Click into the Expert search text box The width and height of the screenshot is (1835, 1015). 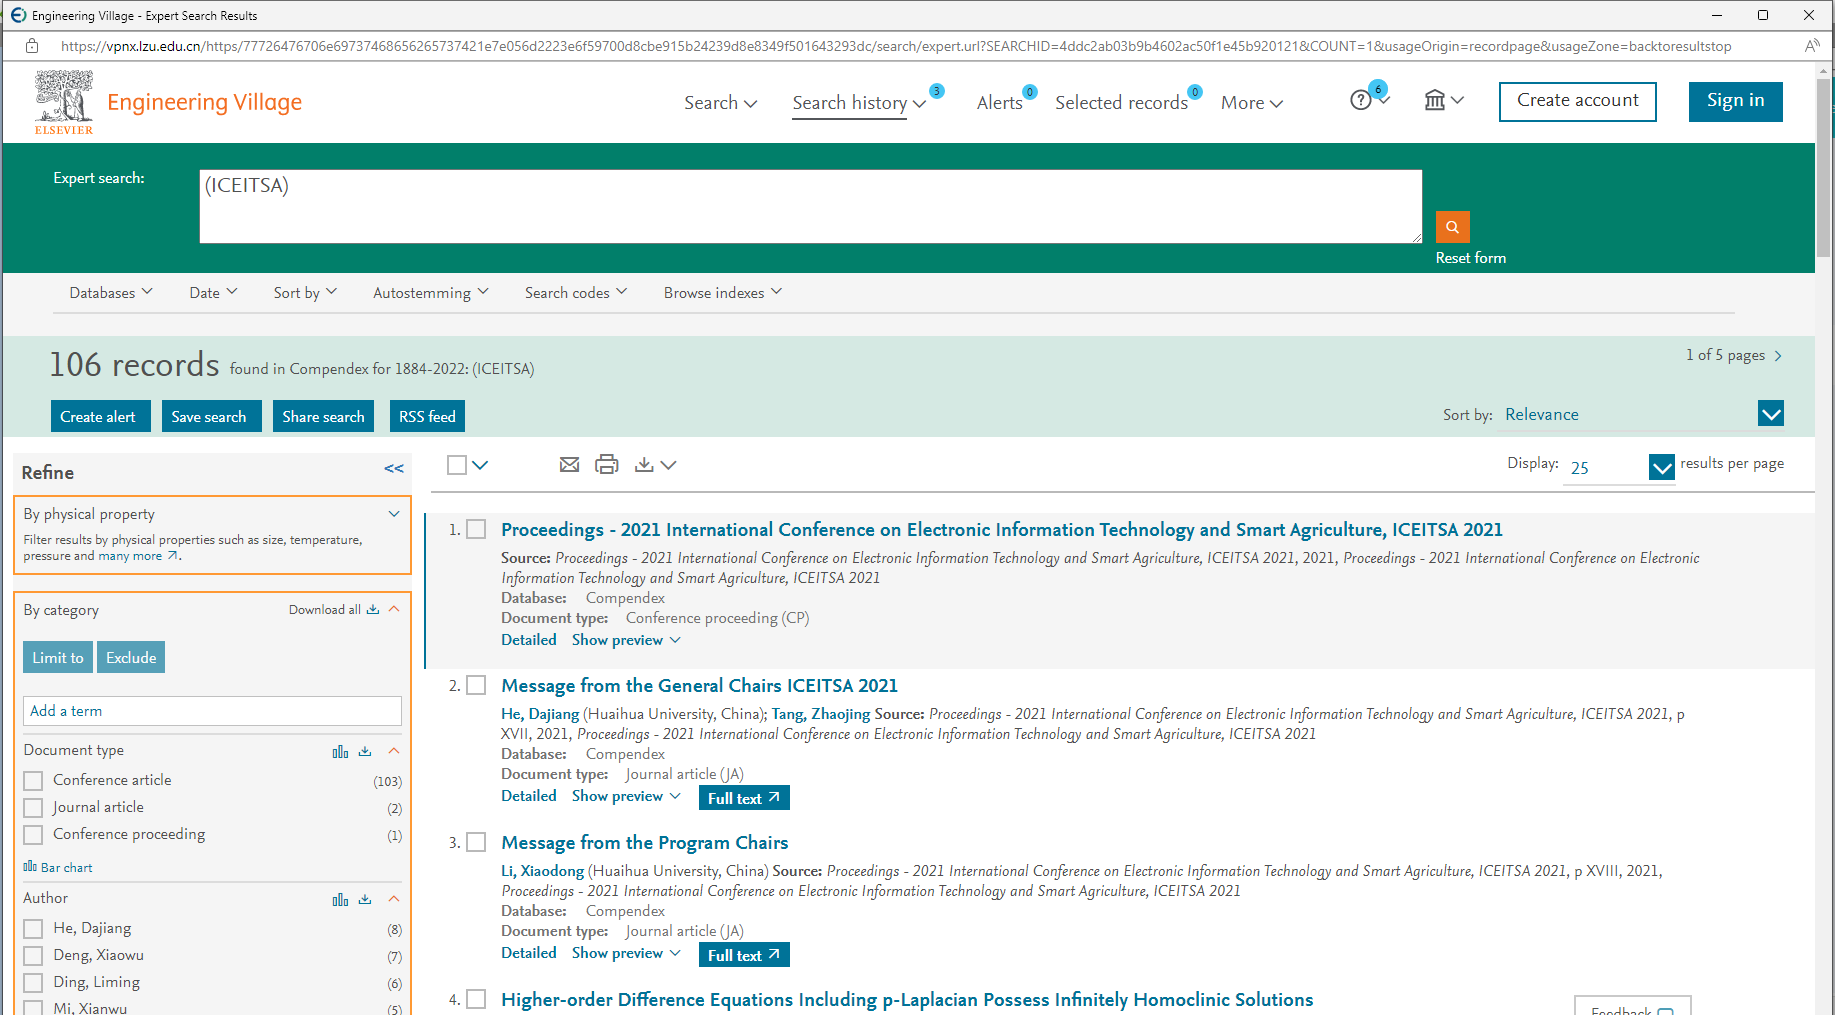point(811,206)
